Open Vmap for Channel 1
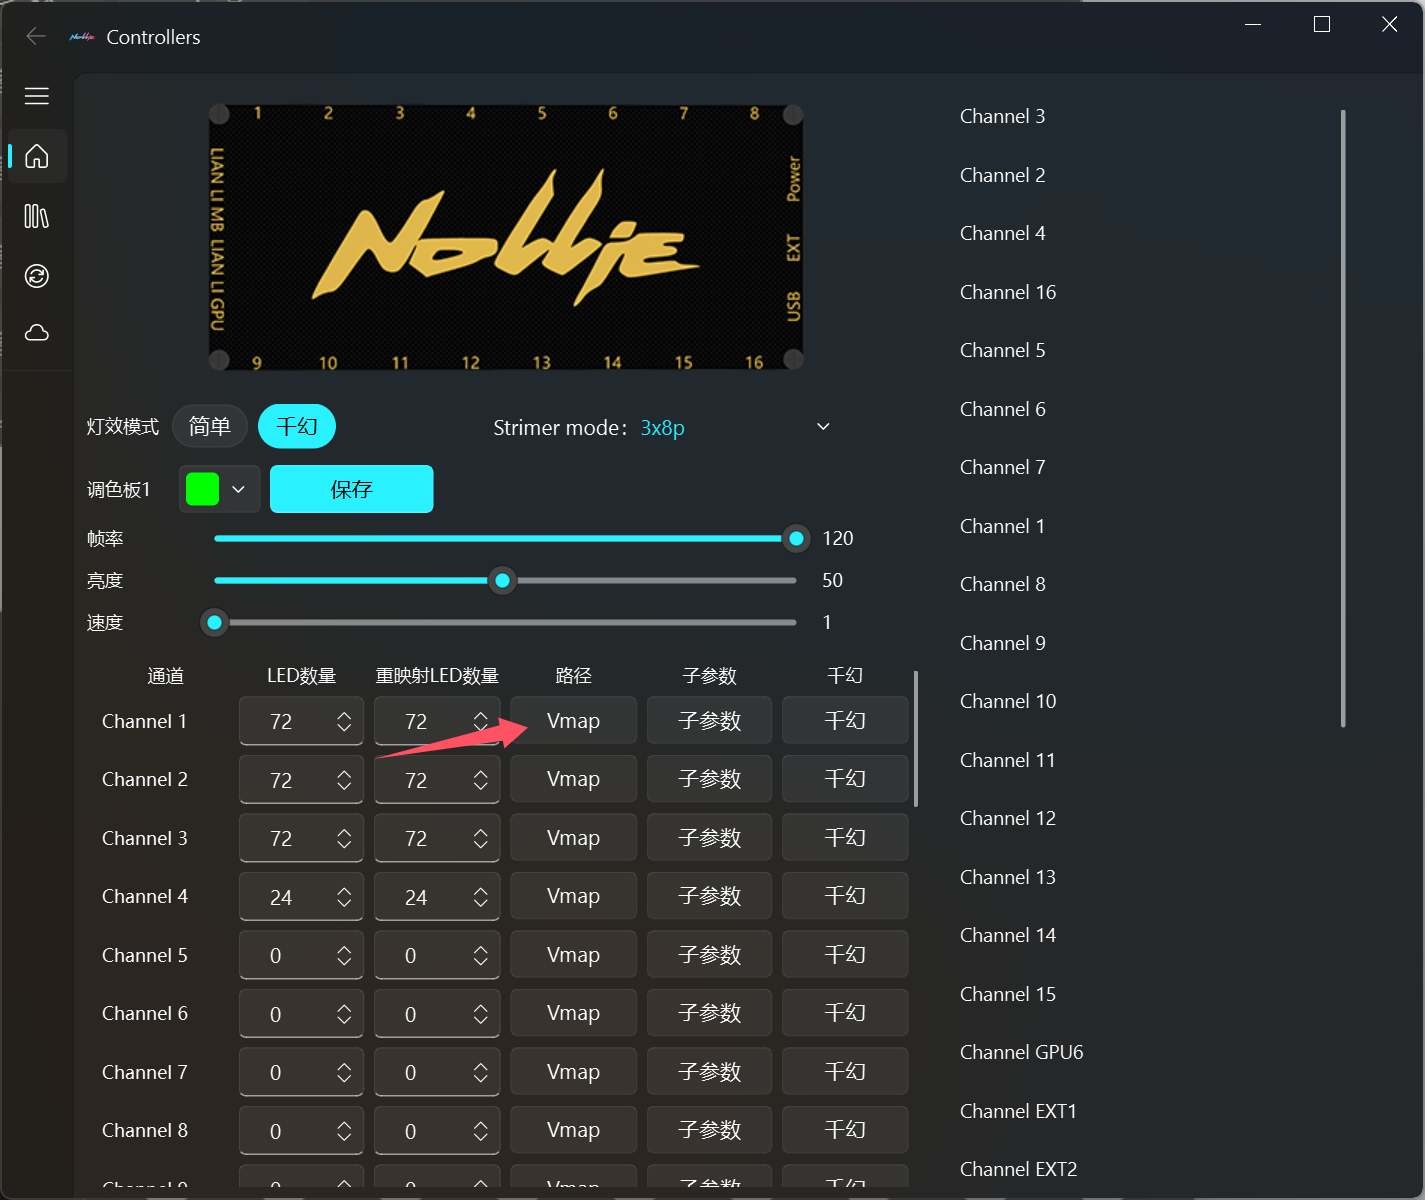This screenshot has width=1425, height=1200. [574, 721]
